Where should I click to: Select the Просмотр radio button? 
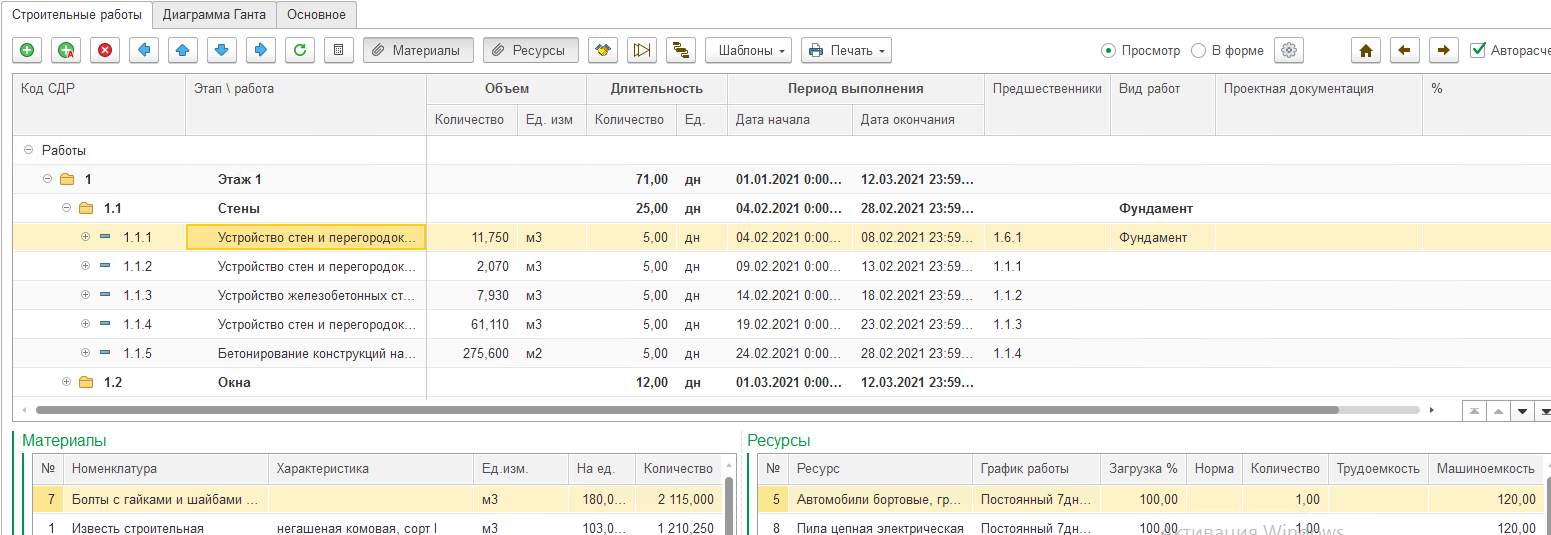(1108, 50)
